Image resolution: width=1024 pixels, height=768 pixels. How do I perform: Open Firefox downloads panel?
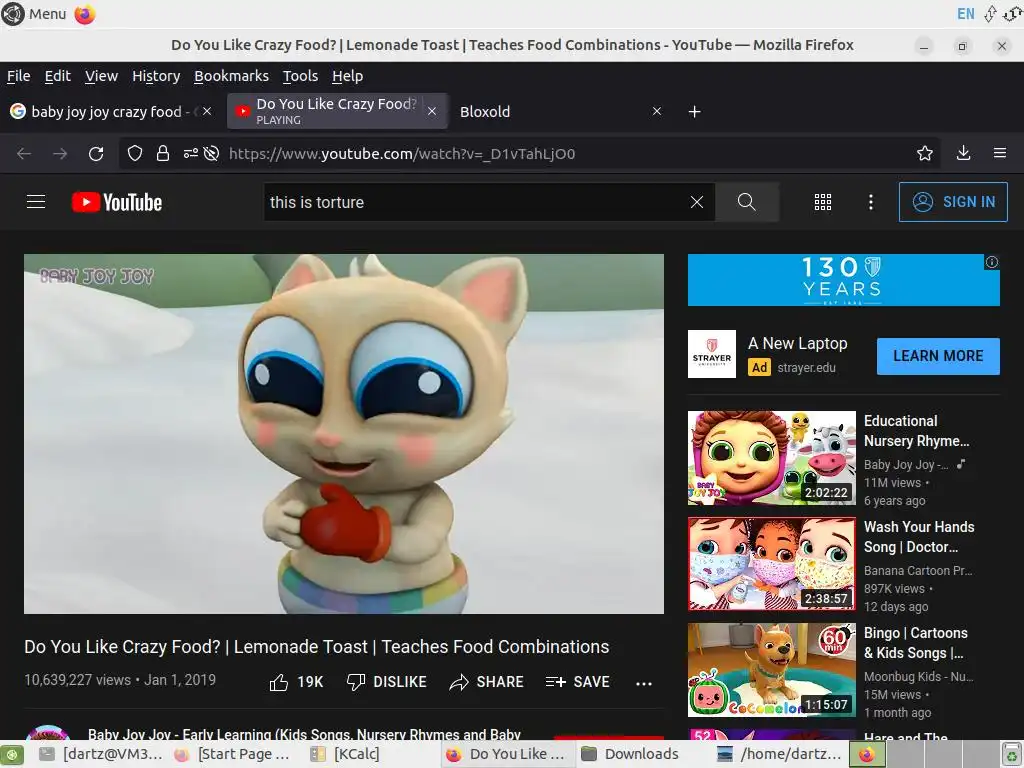pos(963,153)
